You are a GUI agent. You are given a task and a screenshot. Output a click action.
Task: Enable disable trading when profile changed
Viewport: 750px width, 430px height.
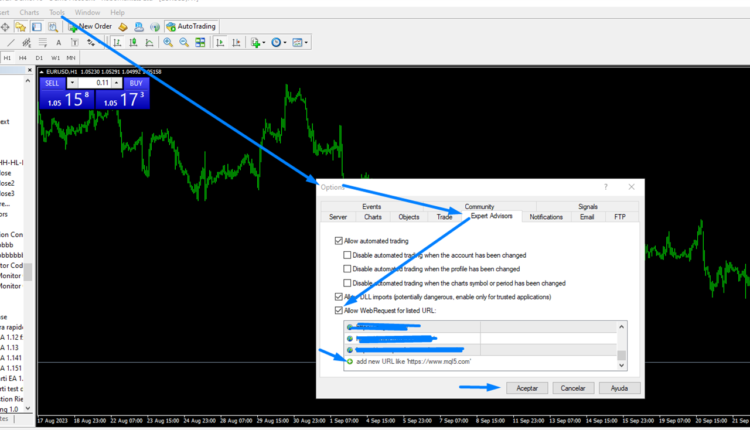[x=348, y=269]
